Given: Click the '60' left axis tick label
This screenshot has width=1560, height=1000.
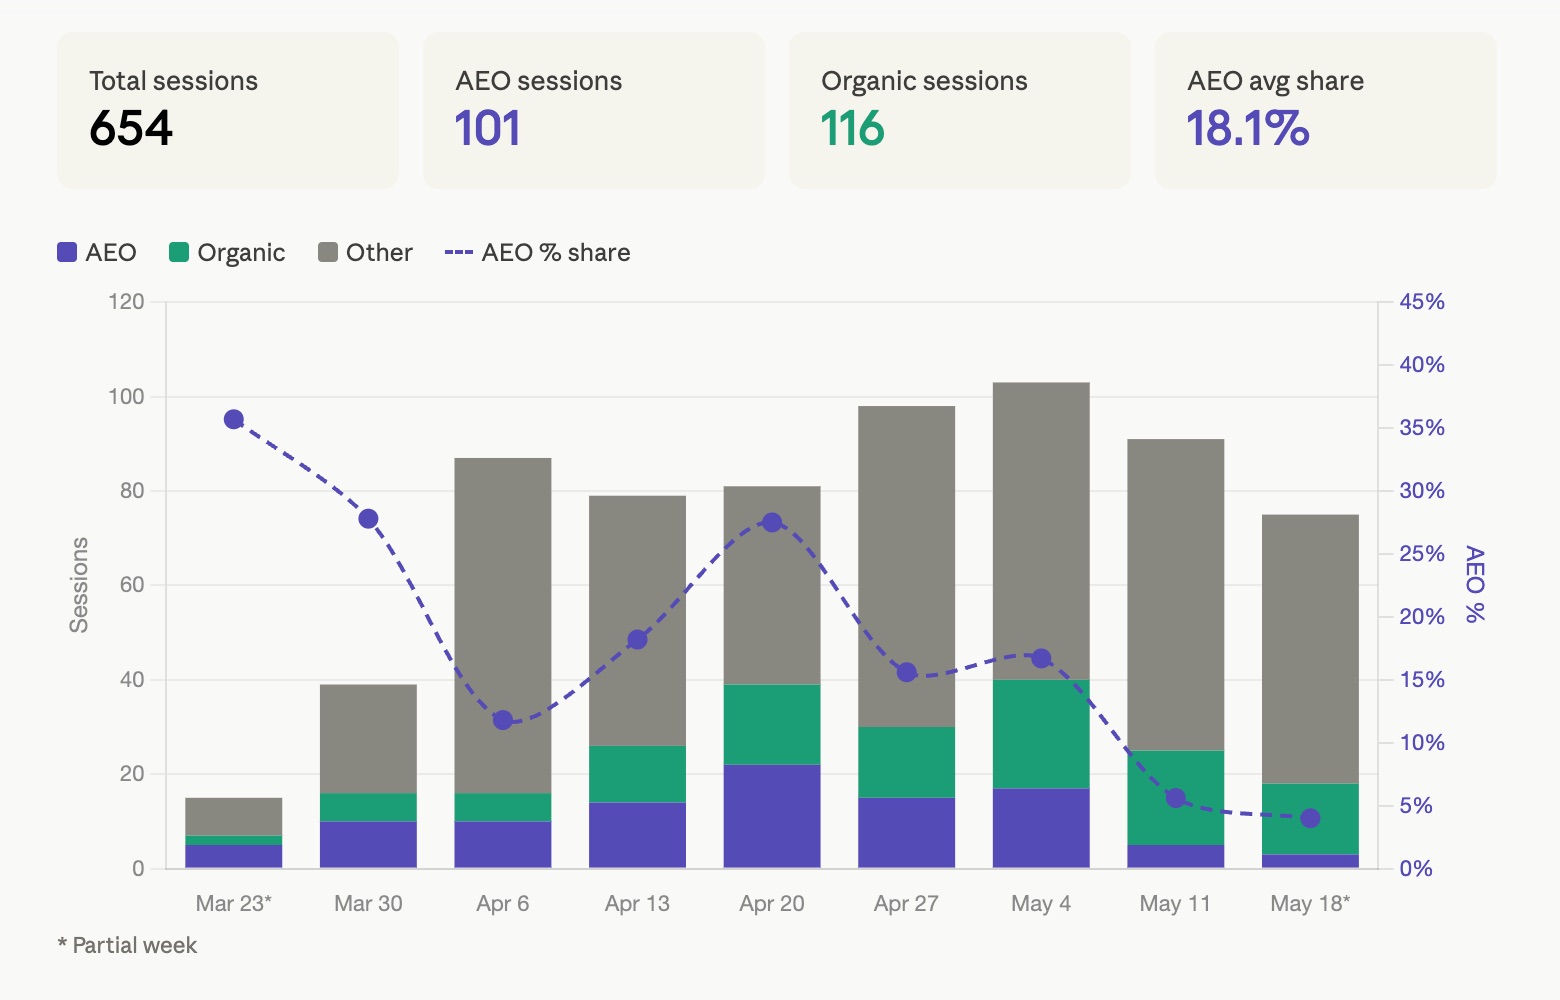Looking at the screenshot, I should coord(132,585).
